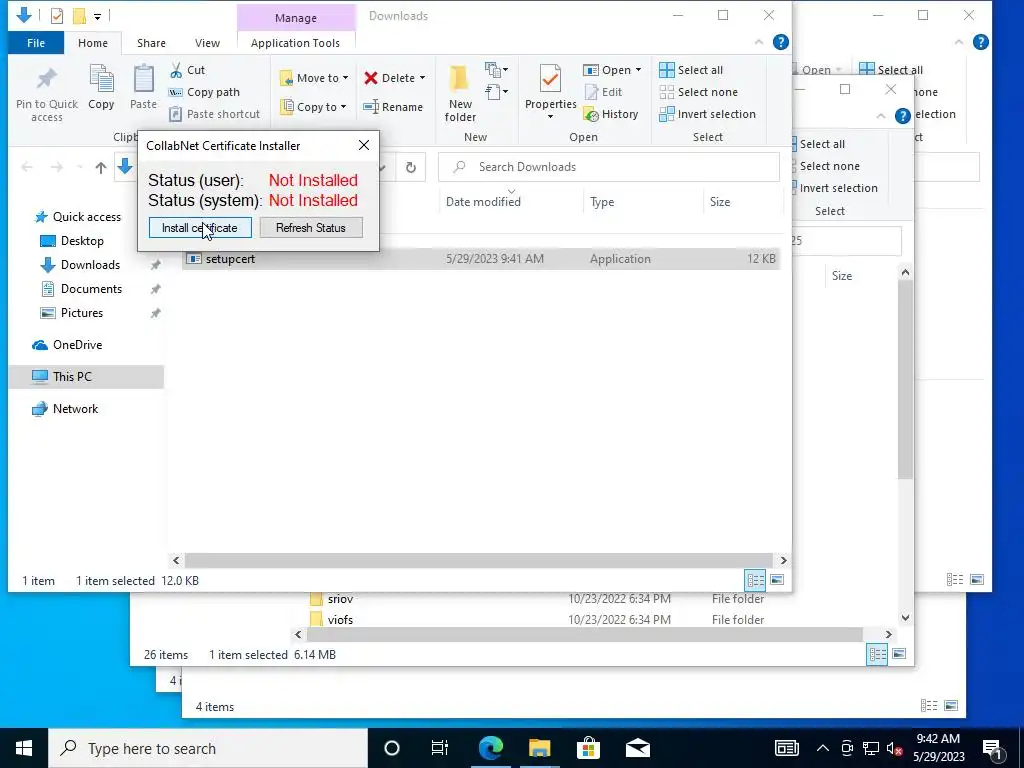Viewport: 1024px width, 768px height.
Task: Switch to the Home ribbon tab
Action: point(93,43)
